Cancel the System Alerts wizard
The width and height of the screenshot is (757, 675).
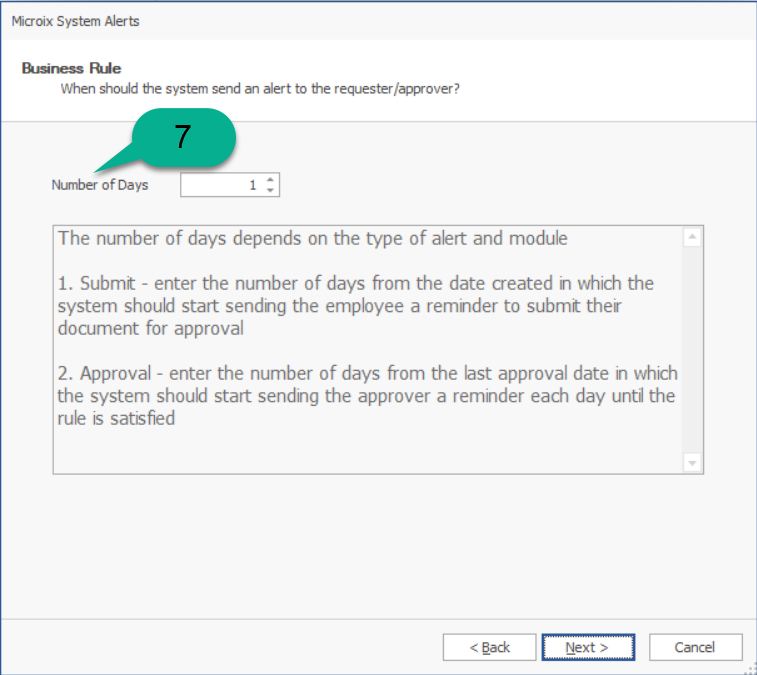pos(695,647)
